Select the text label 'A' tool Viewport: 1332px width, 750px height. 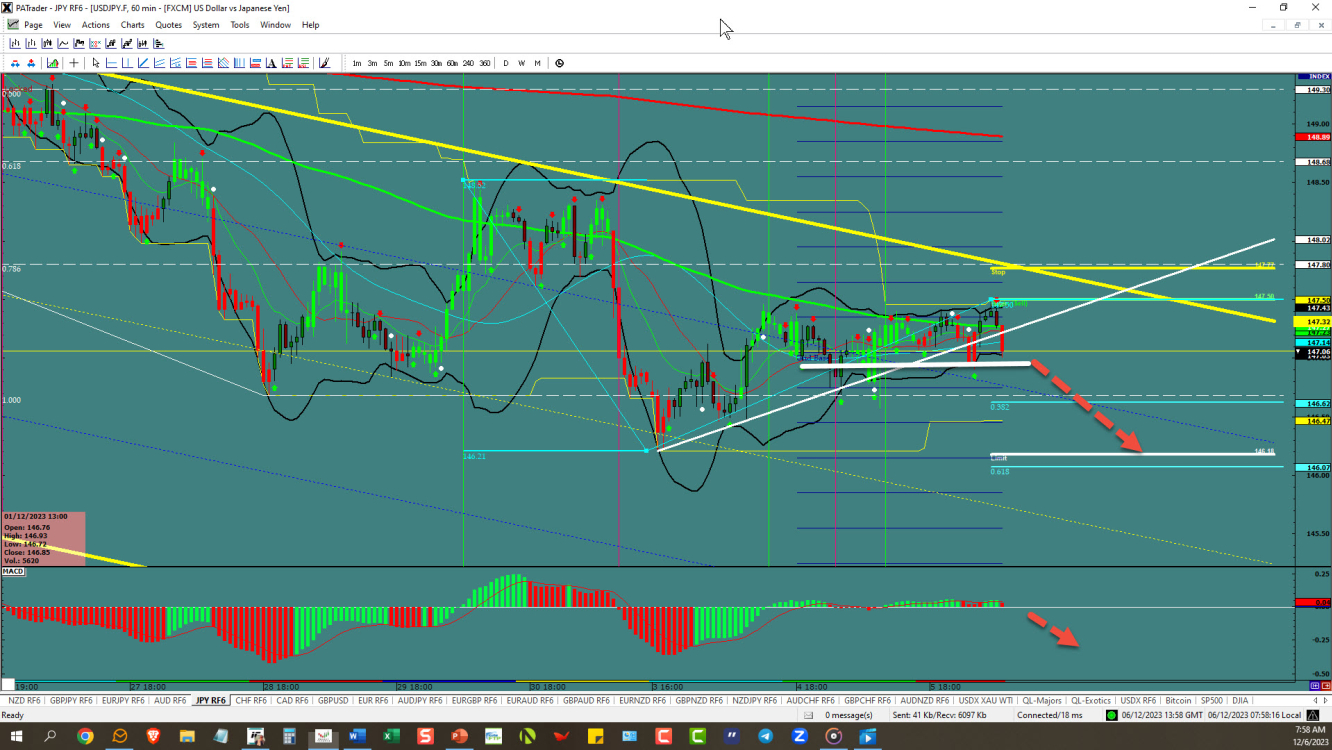click(x=271, y=63)
